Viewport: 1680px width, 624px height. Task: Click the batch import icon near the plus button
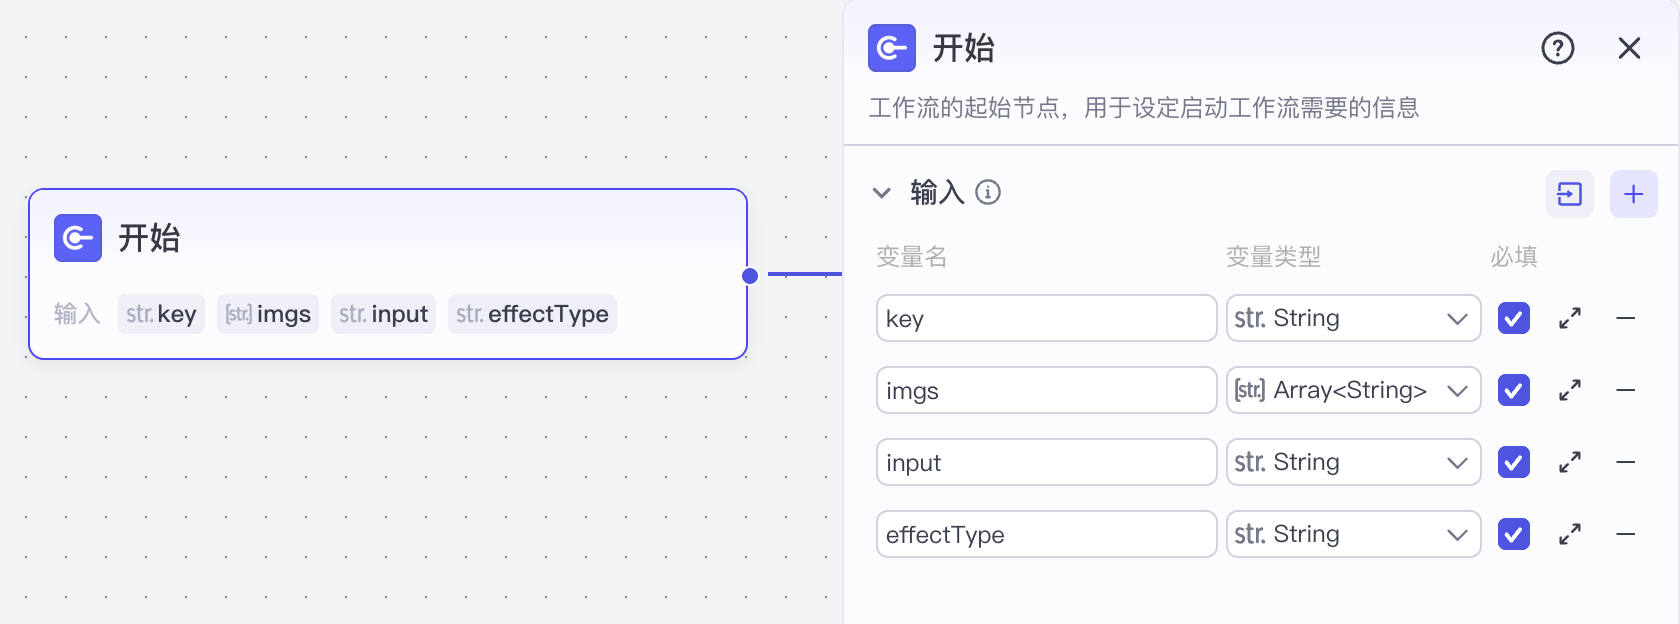[x=1570, y=194]
